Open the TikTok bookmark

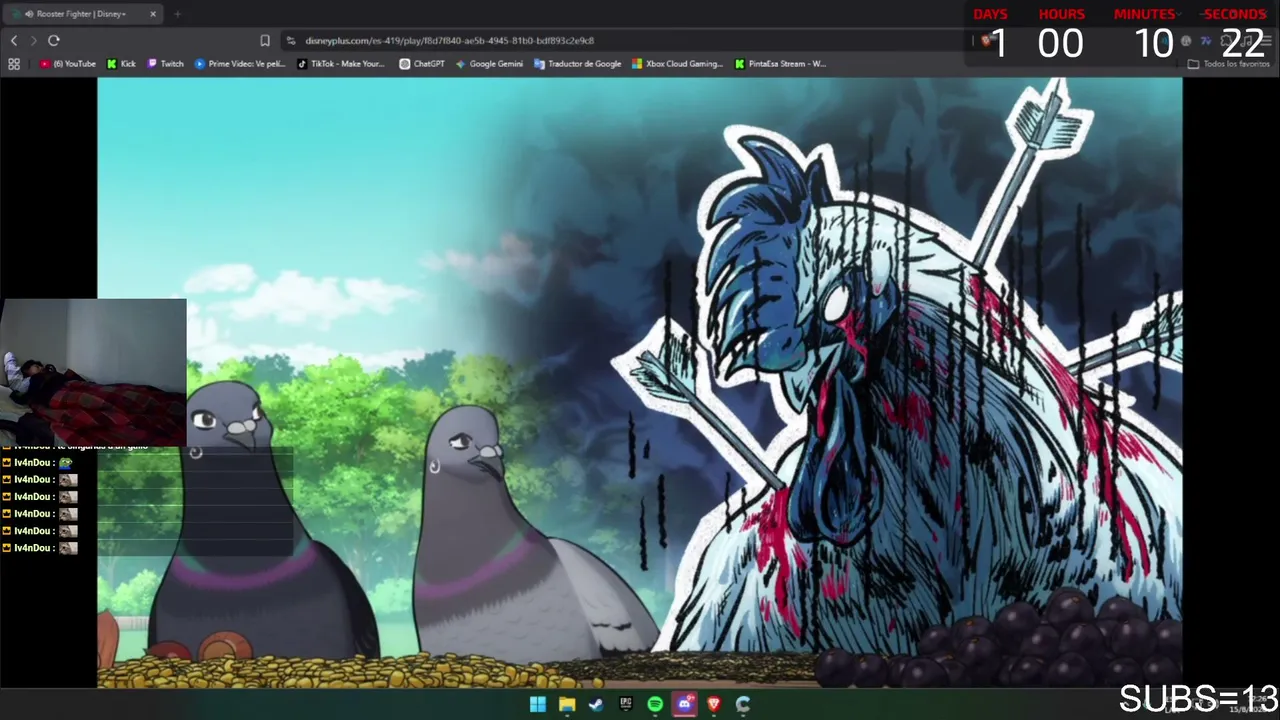pyautogui.click(x=341, y=64)
